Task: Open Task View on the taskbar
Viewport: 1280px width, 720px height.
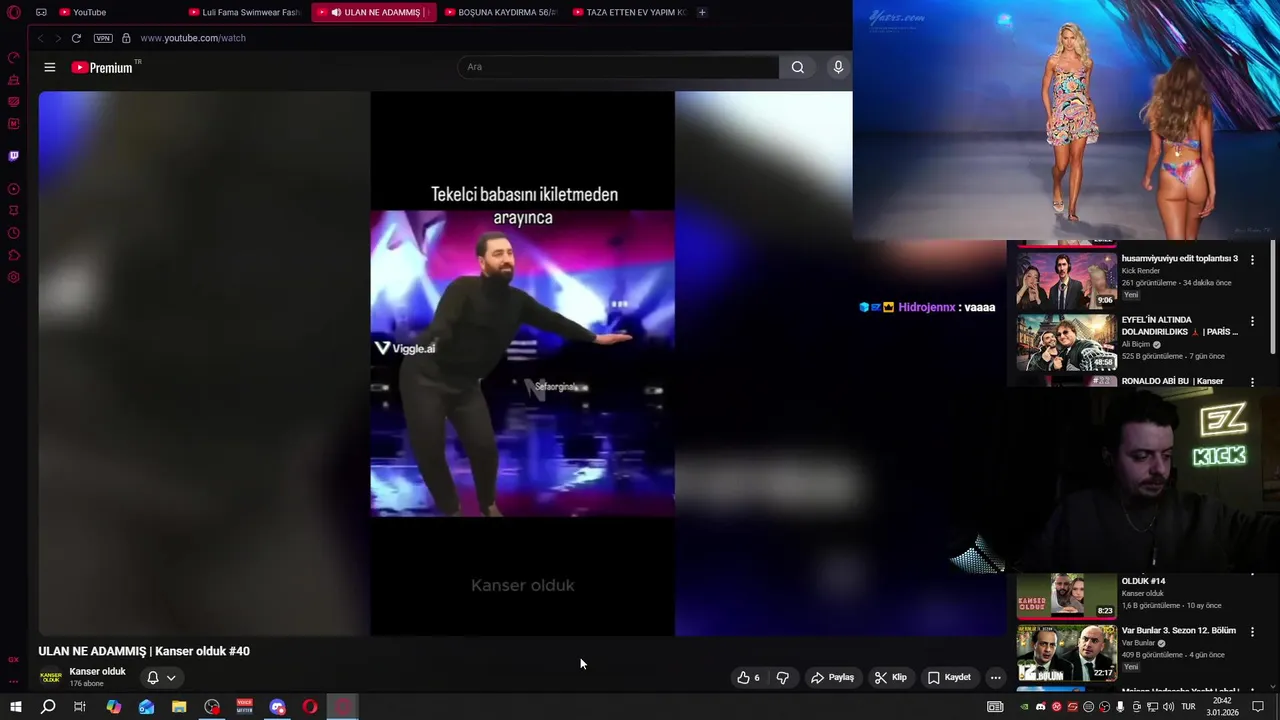Action: coord(80,707)
